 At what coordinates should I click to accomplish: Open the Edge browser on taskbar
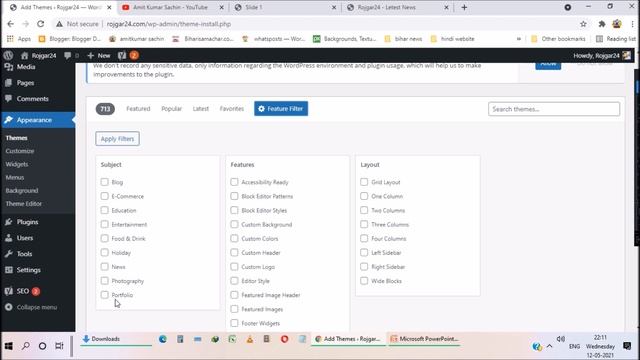tap(162, 339)
